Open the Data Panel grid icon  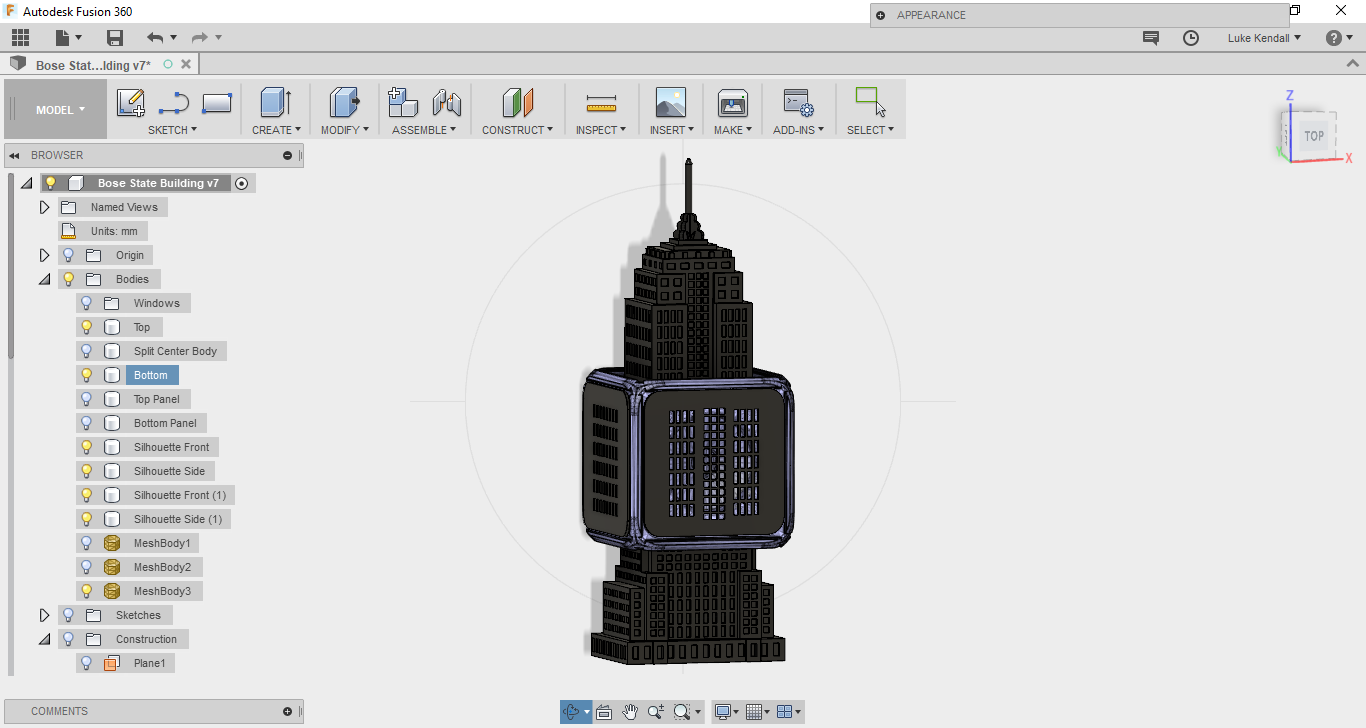pyautogui.click(x=20, y=38)
